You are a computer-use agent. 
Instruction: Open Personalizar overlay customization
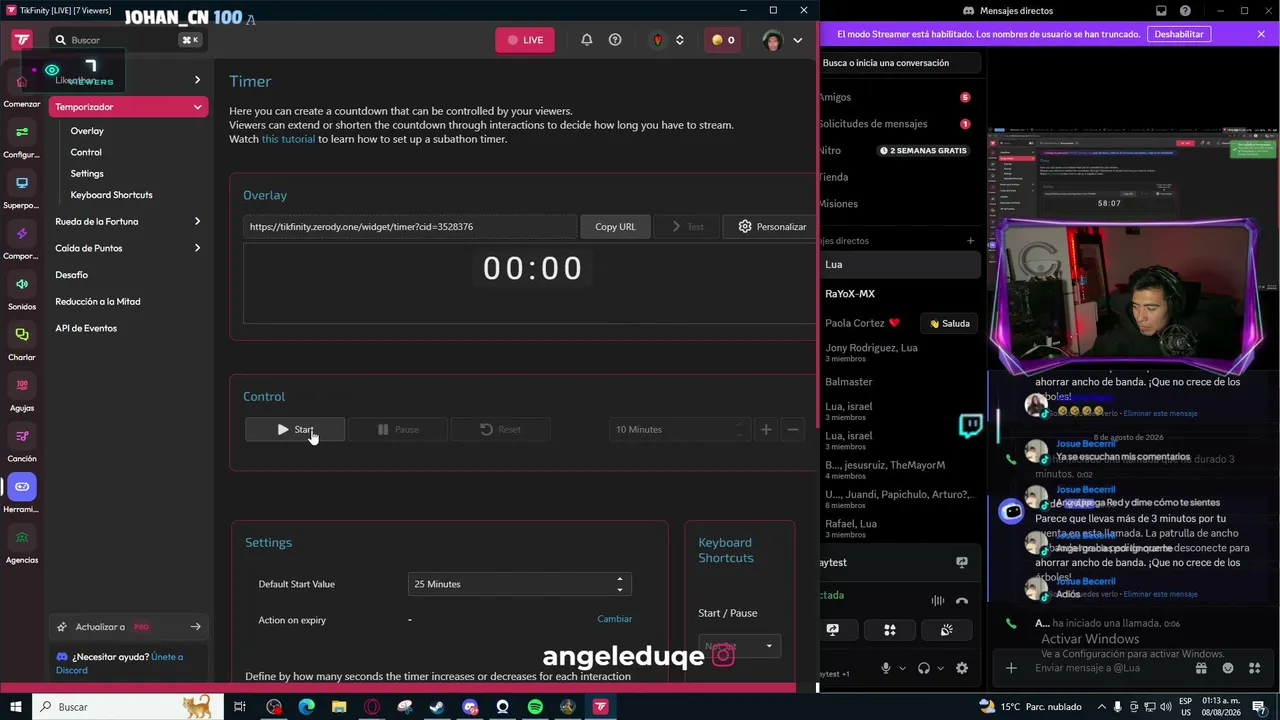pyautogui.click(x=771, y=227)
